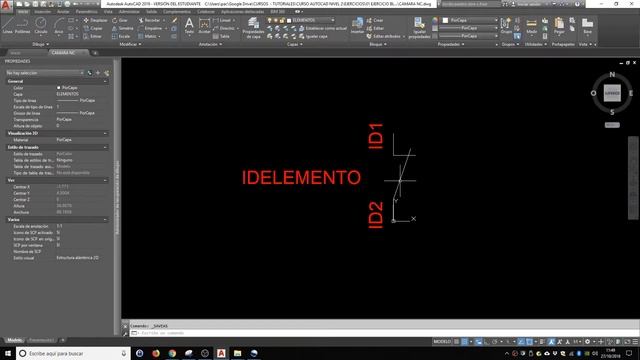Expand the Dibujo panel flyout
The height and width of the screenshot is (360, 640).
point(40,44)
